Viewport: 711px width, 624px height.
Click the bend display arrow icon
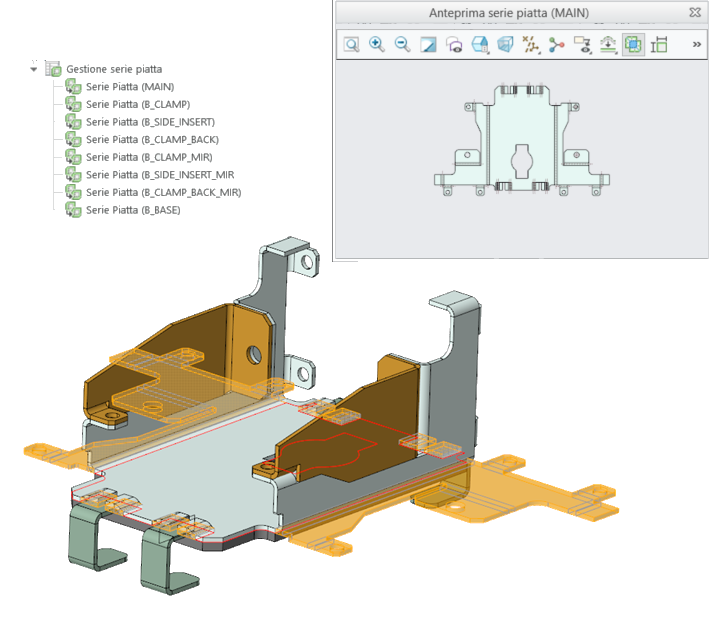click(x=608, y=44)
